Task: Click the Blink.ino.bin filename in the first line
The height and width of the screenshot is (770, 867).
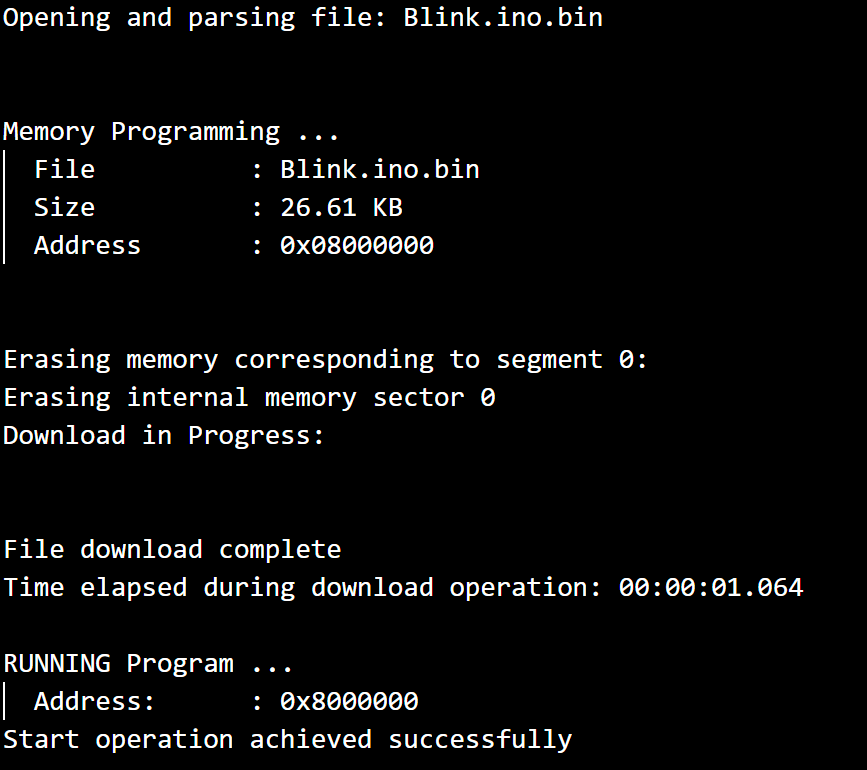Action: tap(503, 18)
